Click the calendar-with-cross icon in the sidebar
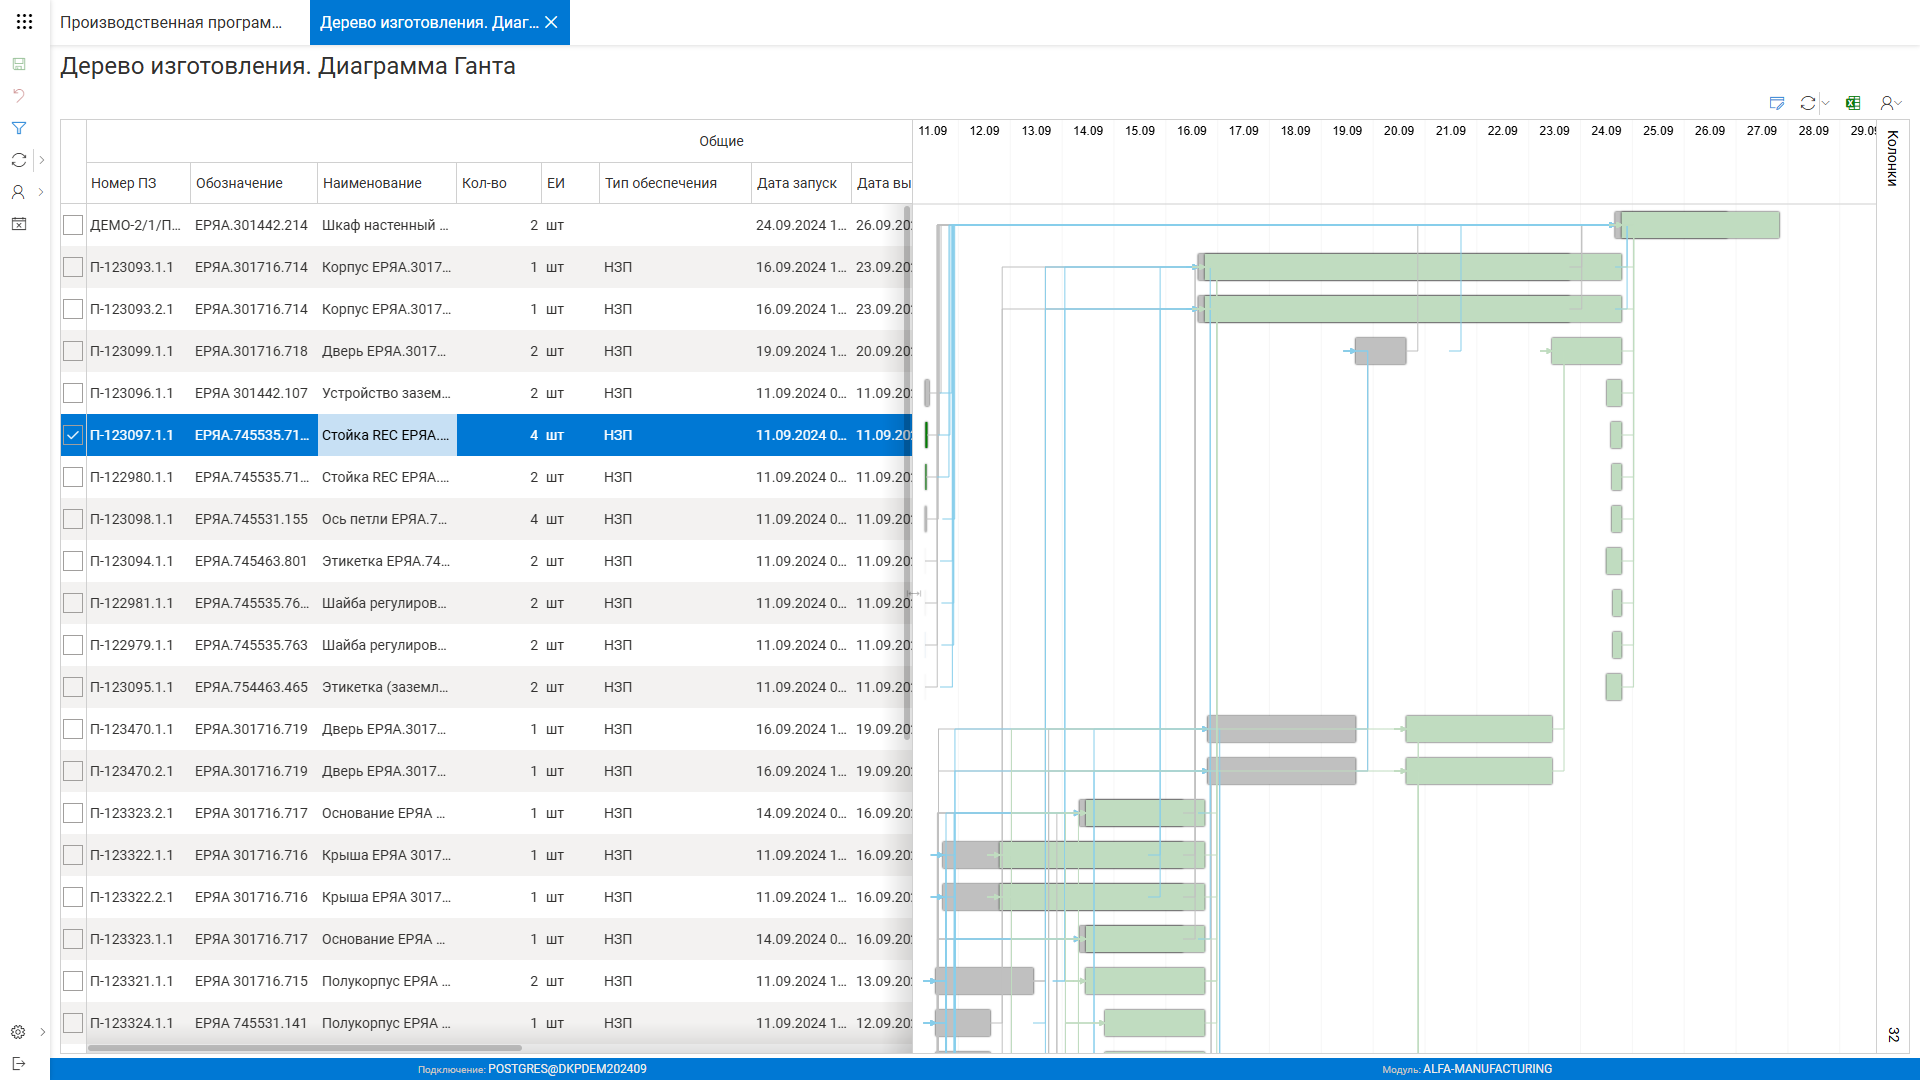Viewport: 1920px width, 1080px height. tap(18, 224)
